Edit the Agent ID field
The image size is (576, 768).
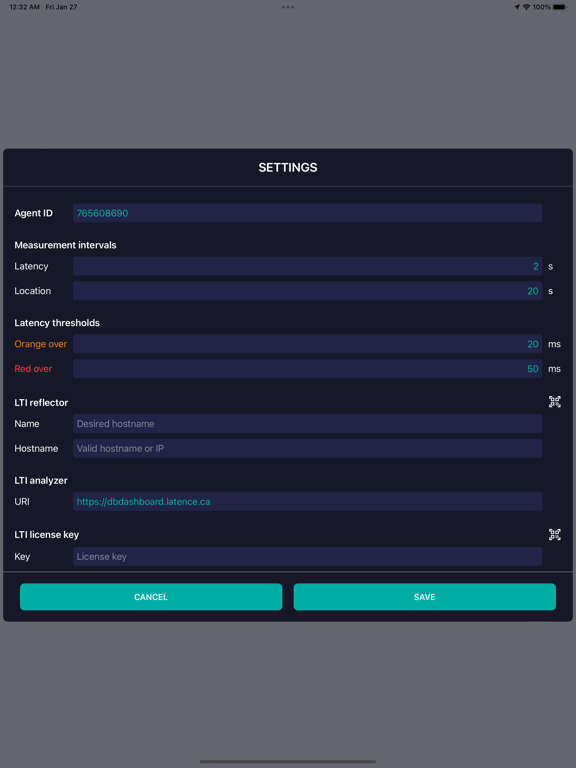point(308,213)
